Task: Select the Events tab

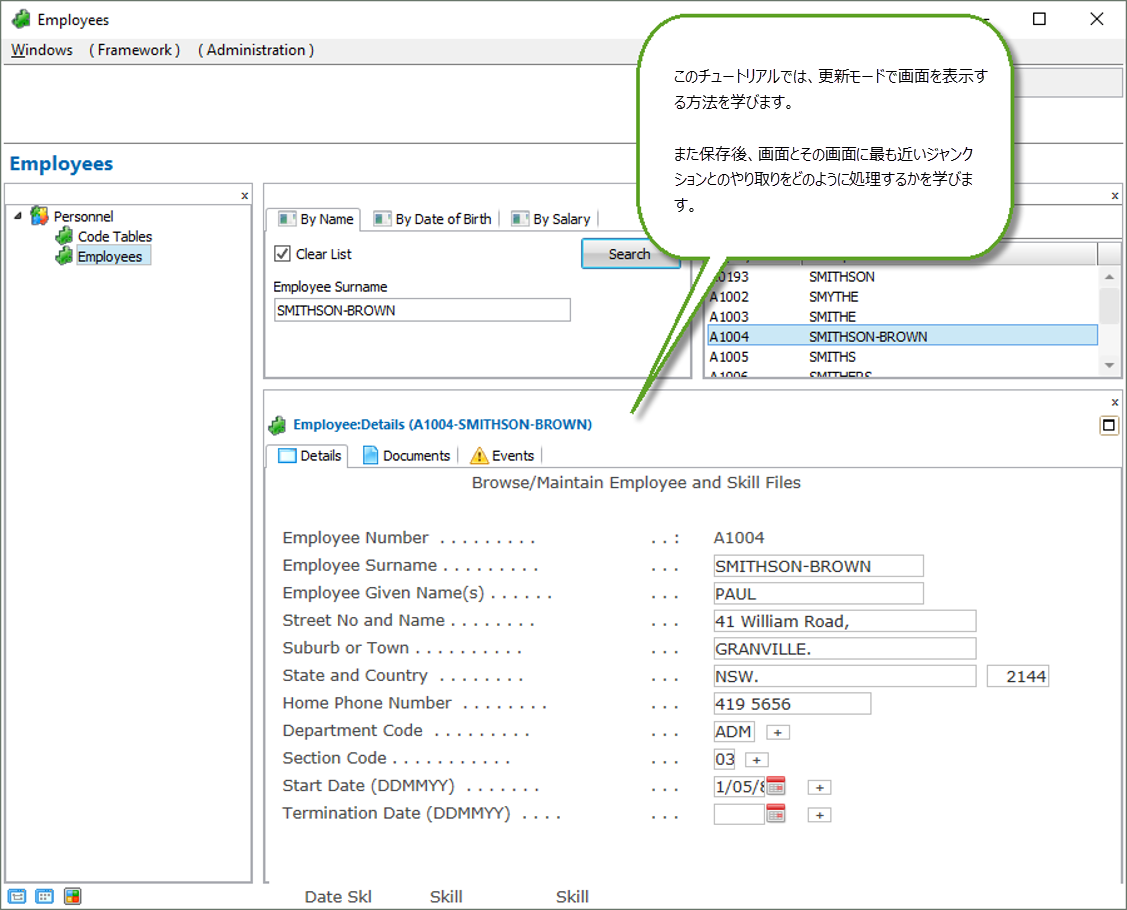Action: coord(502,456)
